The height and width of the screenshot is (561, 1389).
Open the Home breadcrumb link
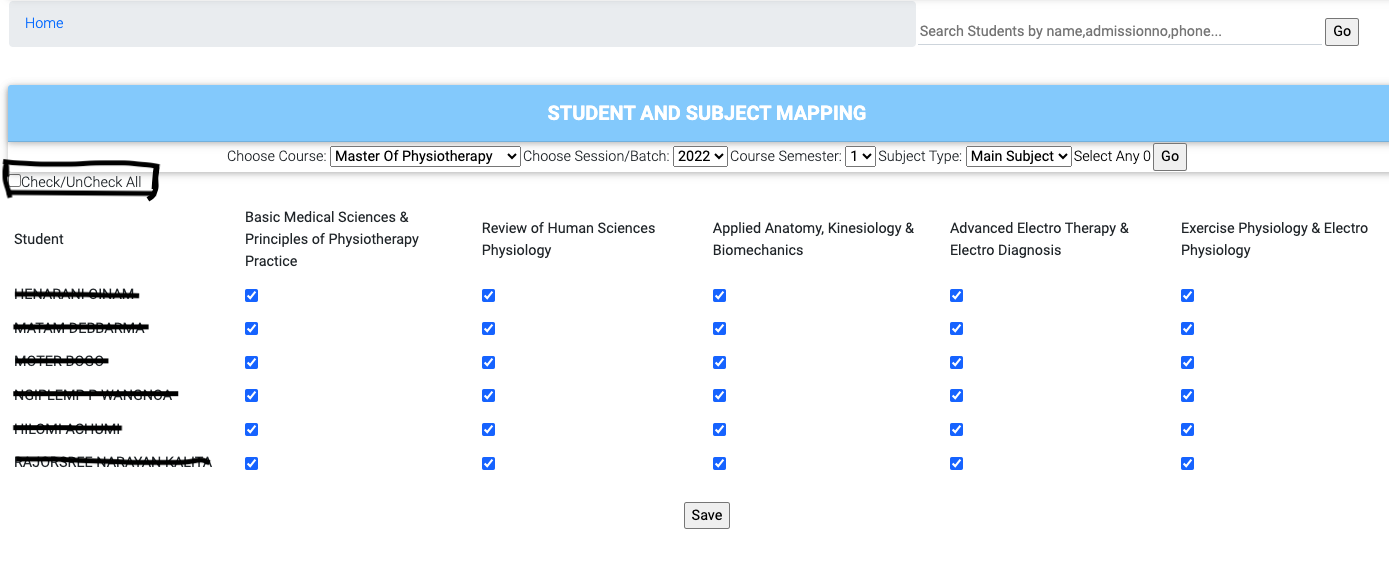(x=44, y=23)
